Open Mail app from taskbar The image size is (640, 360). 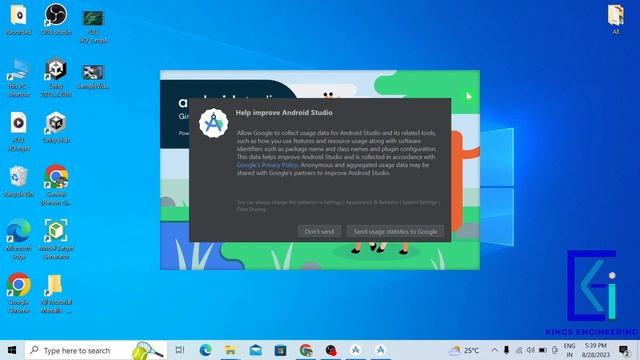tap(256, 350)
